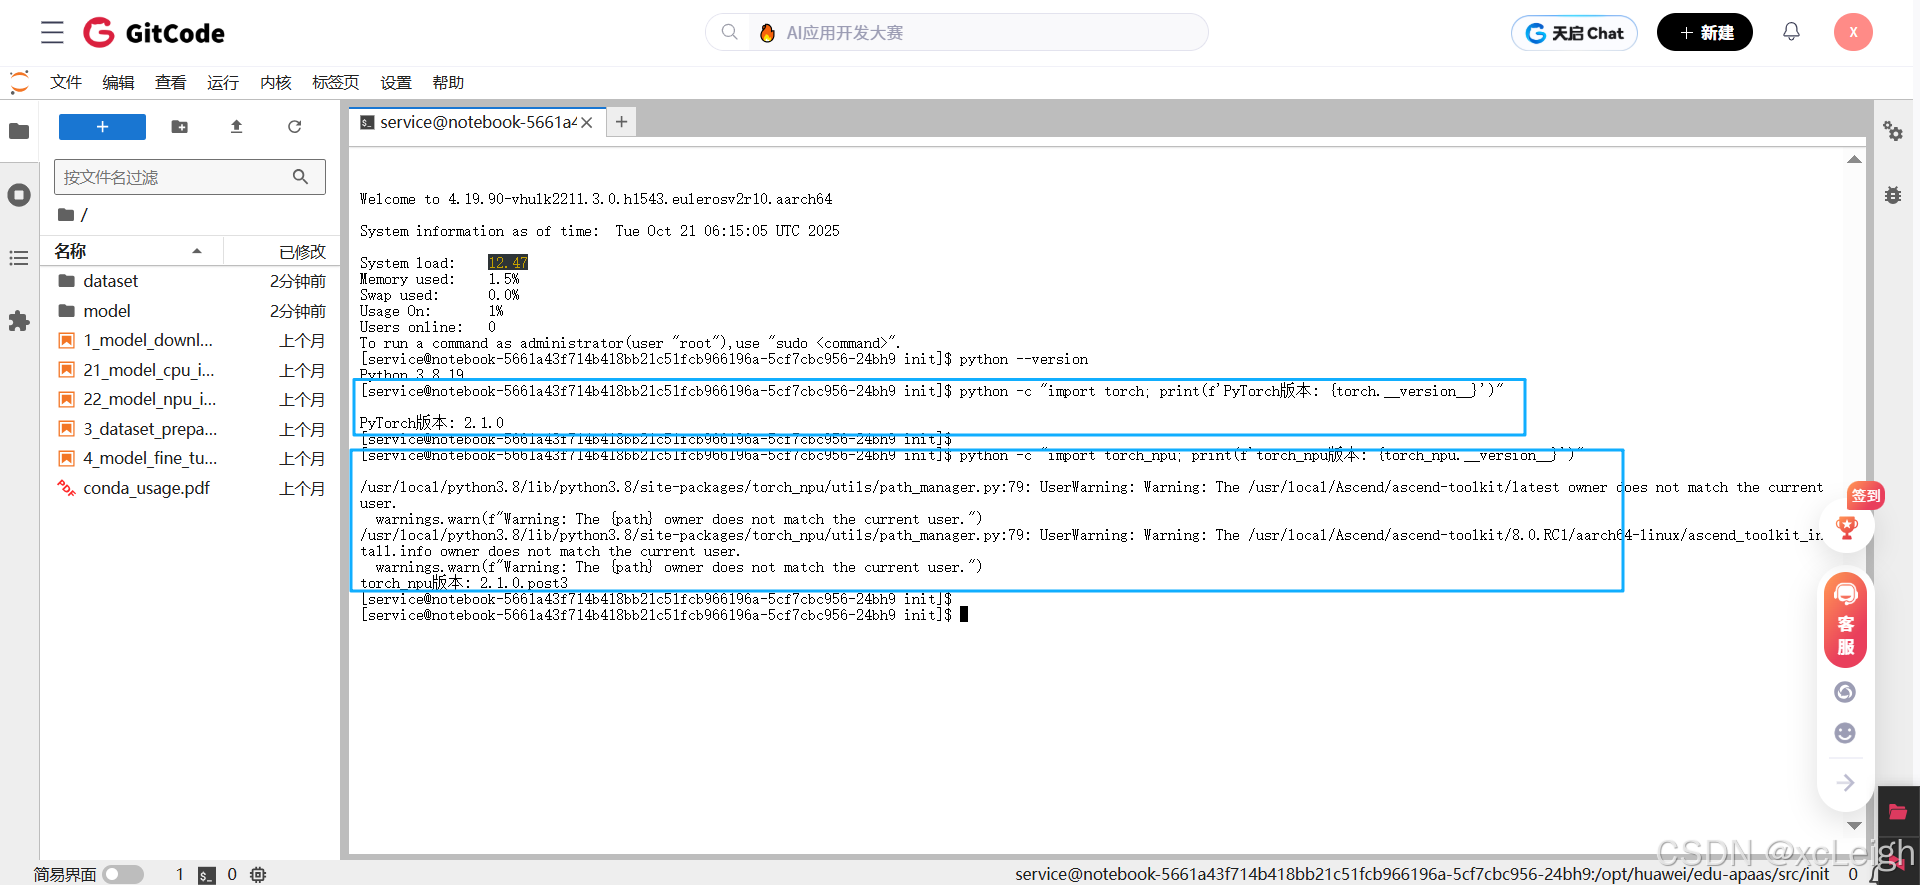1920x885 pixels.
Task: Open the 查看 menu
Action: (x=171, y=82)
